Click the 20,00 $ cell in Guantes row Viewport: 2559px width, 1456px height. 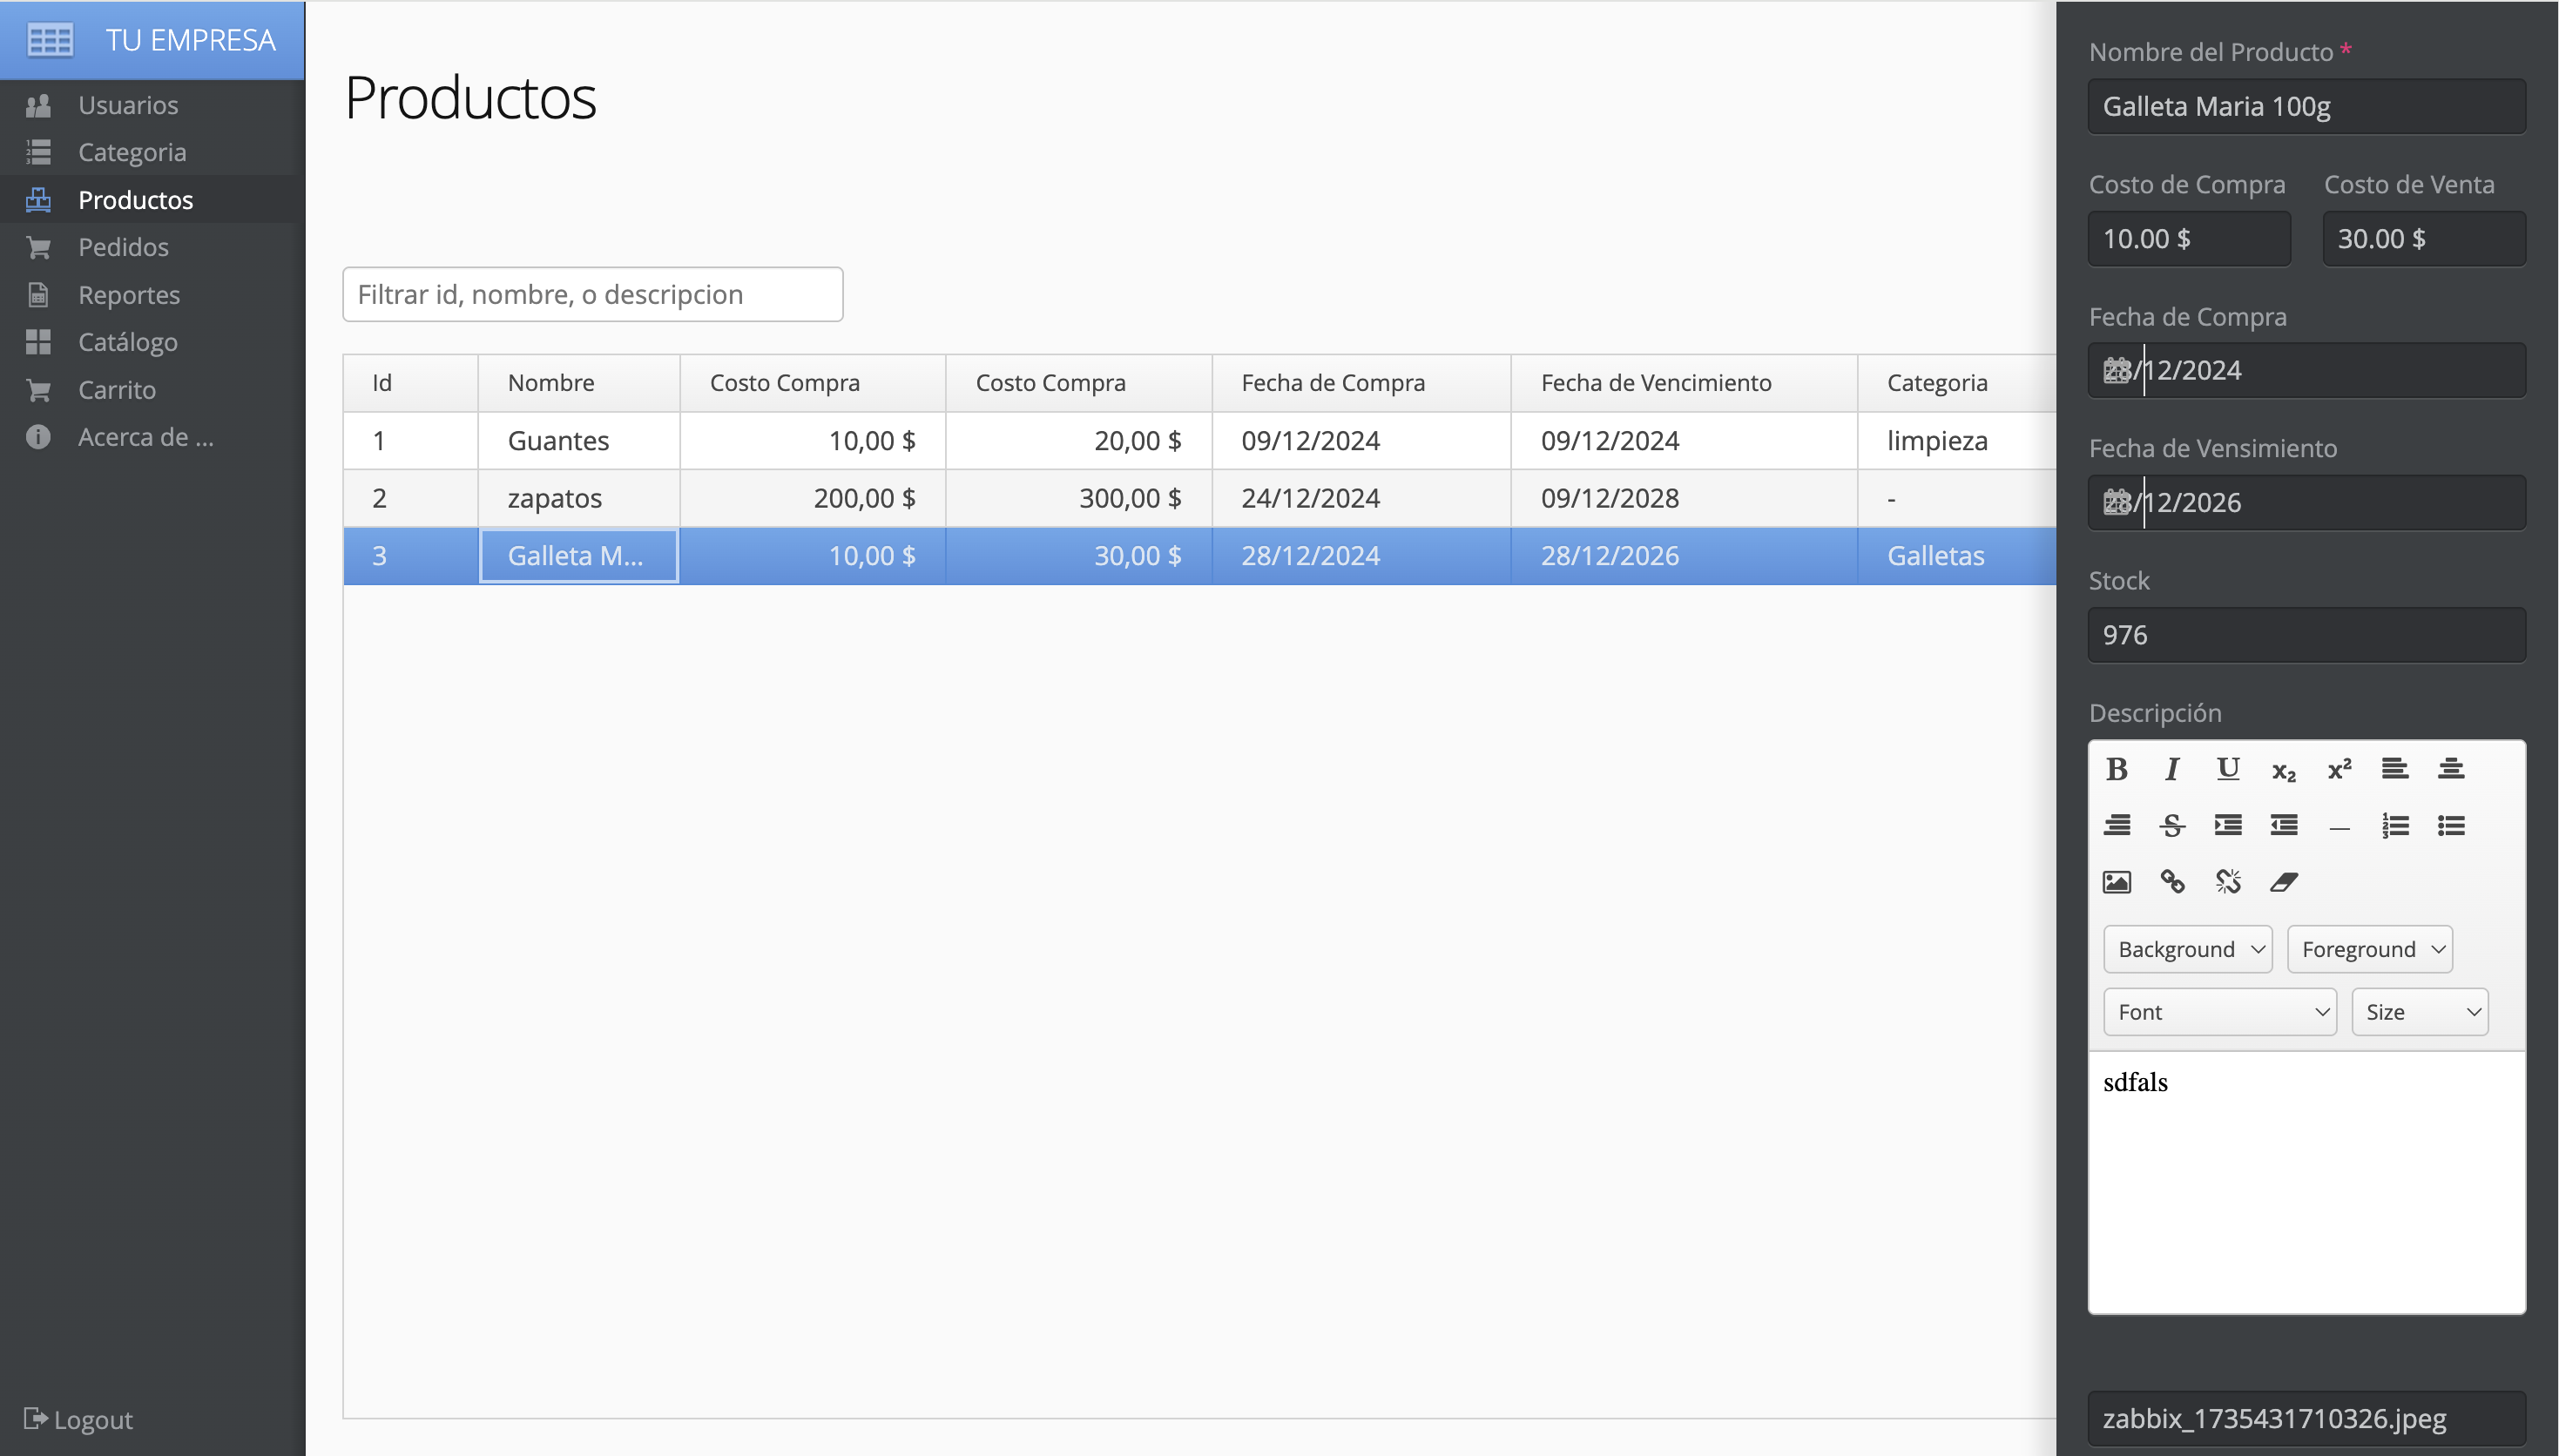pyautogui.click(x=1079, y=441)
